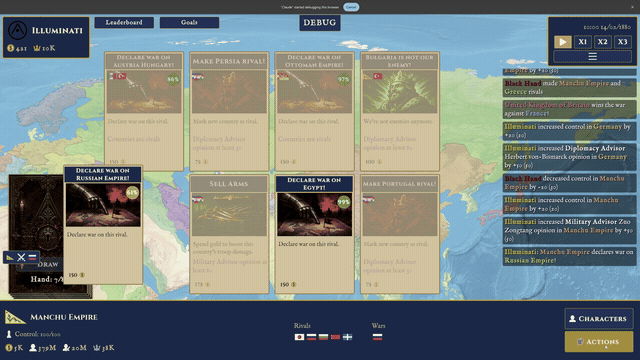Click the coin cost icon on Egypt card
Viewport: 640px width, 360px height.
coord(293,284)
